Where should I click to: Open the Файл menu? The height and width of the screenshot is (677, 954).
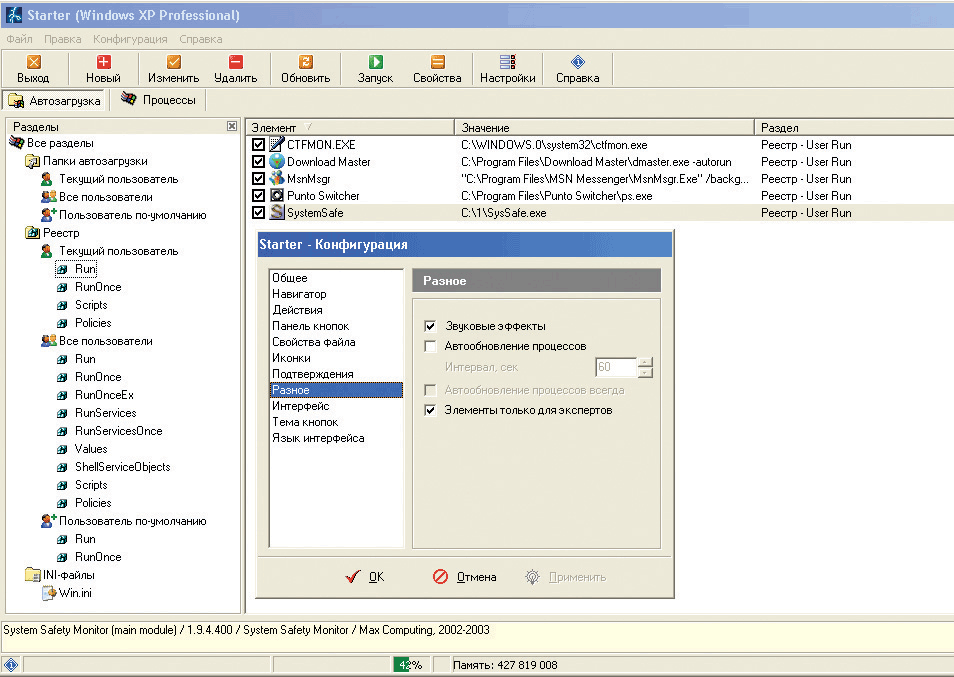[19, 39]
